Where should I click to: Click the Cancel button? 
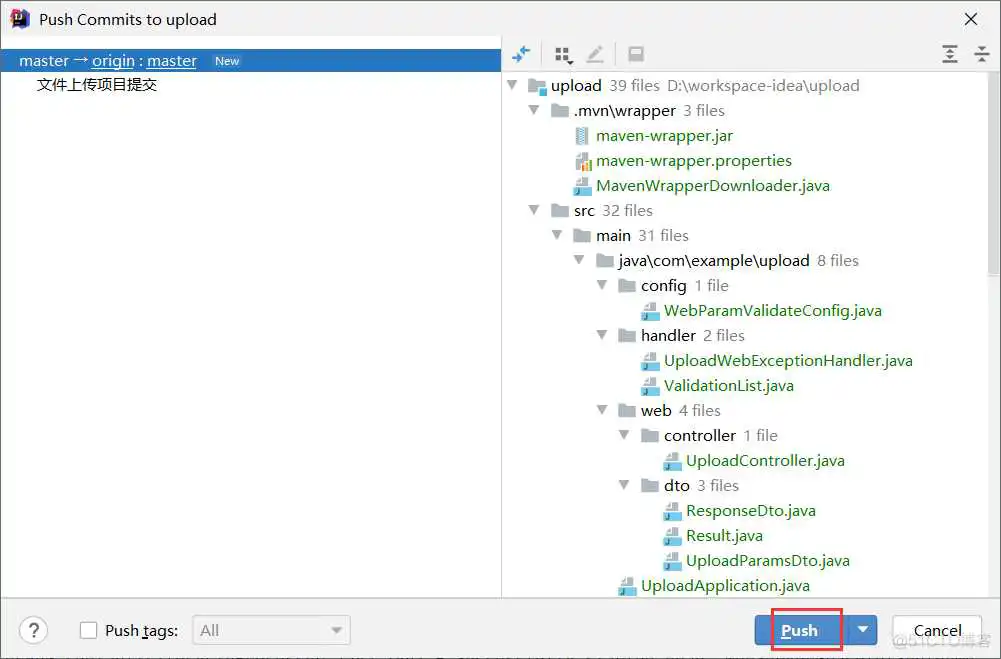[x=937, y=630]
